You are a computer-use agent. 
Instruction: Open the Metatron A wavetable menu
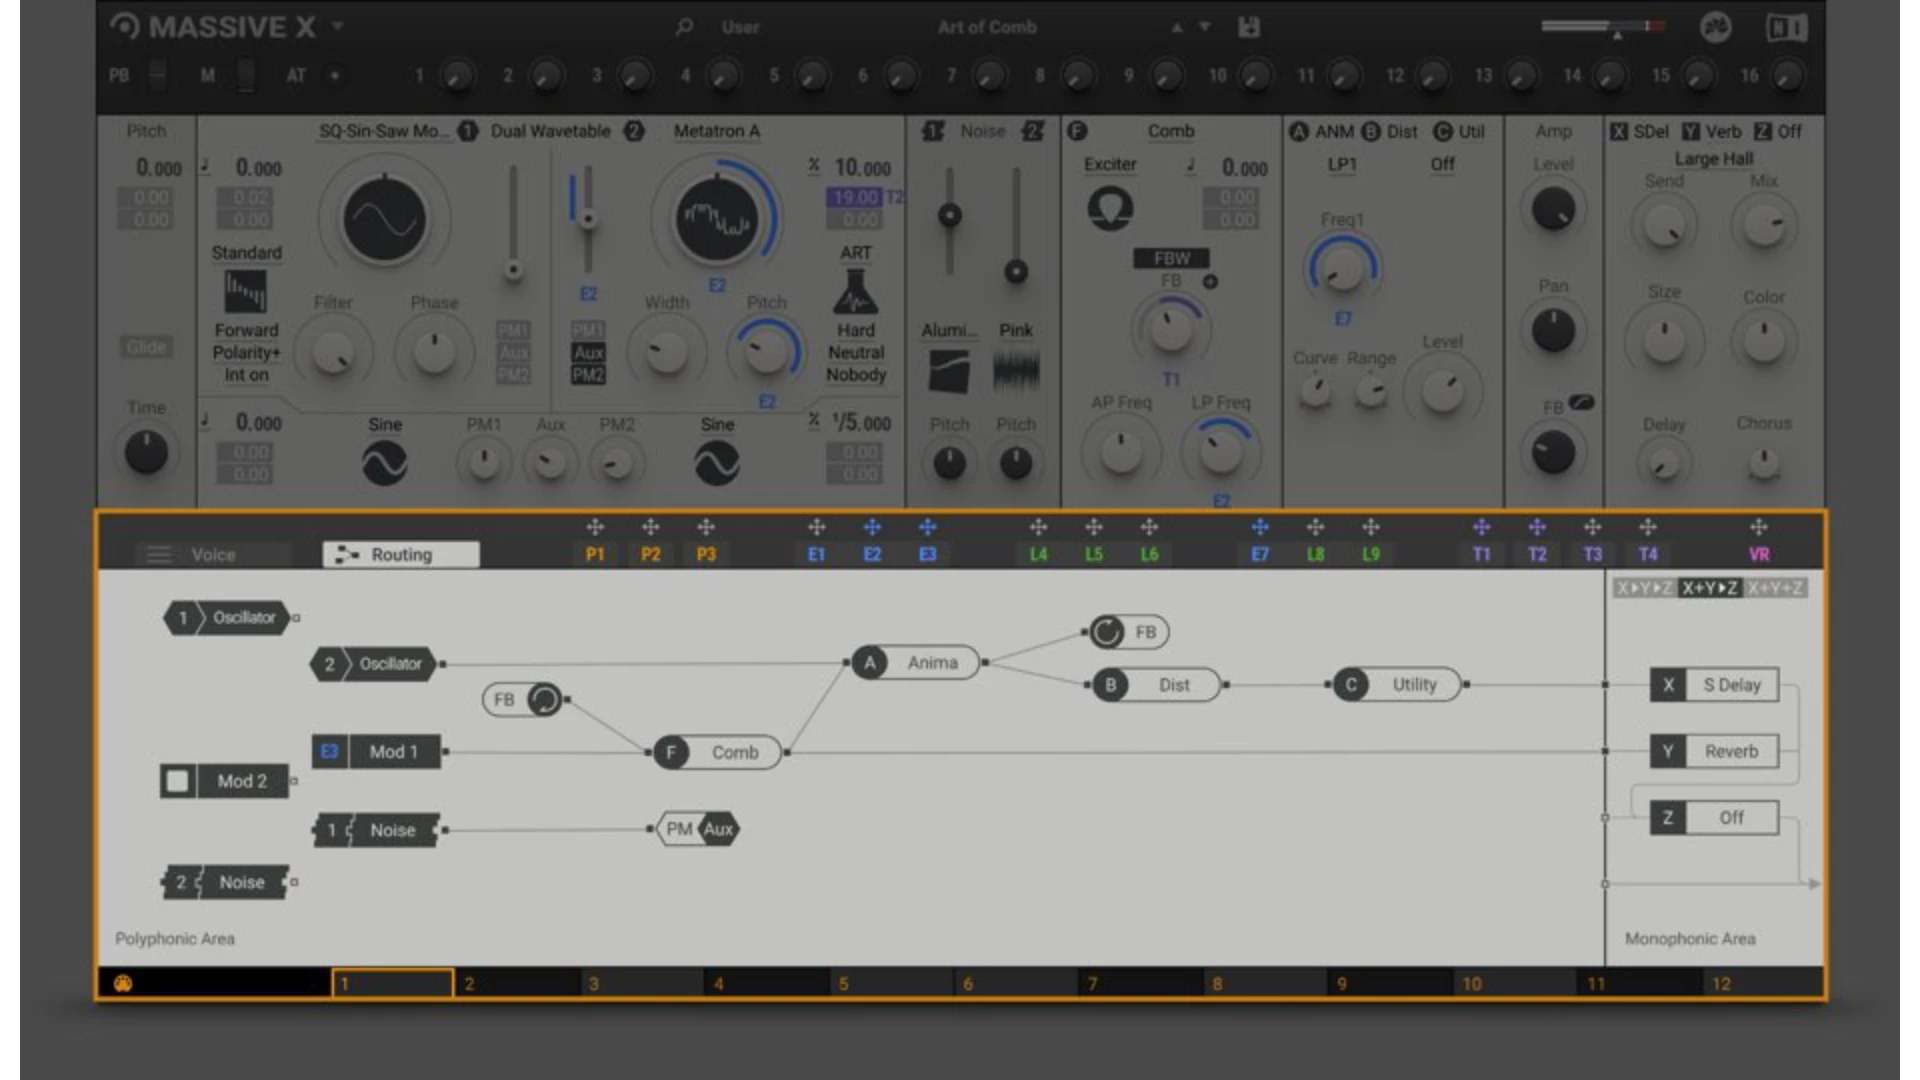pyautogui.click(x=717, y=131)
